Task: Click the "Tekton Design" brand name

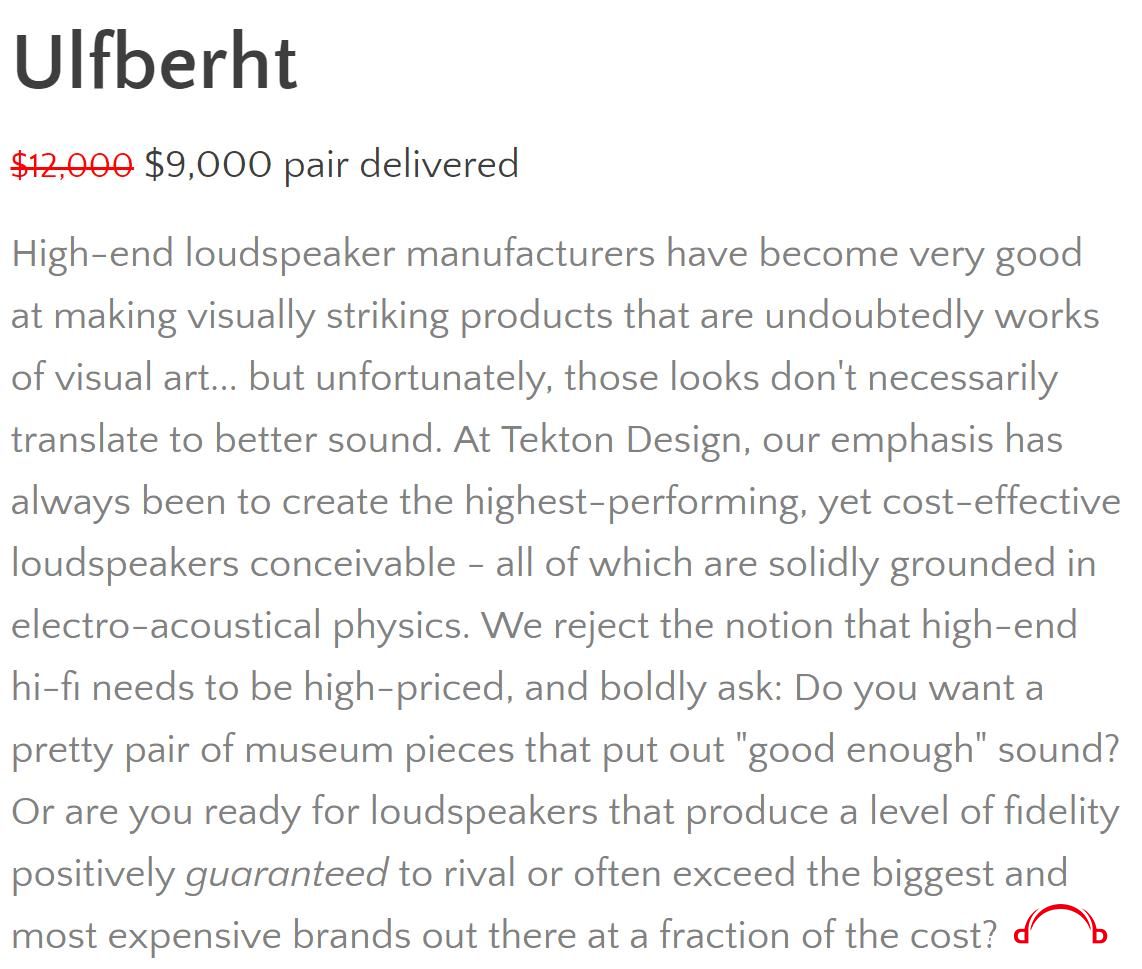Action: click(x=621, y=440)
